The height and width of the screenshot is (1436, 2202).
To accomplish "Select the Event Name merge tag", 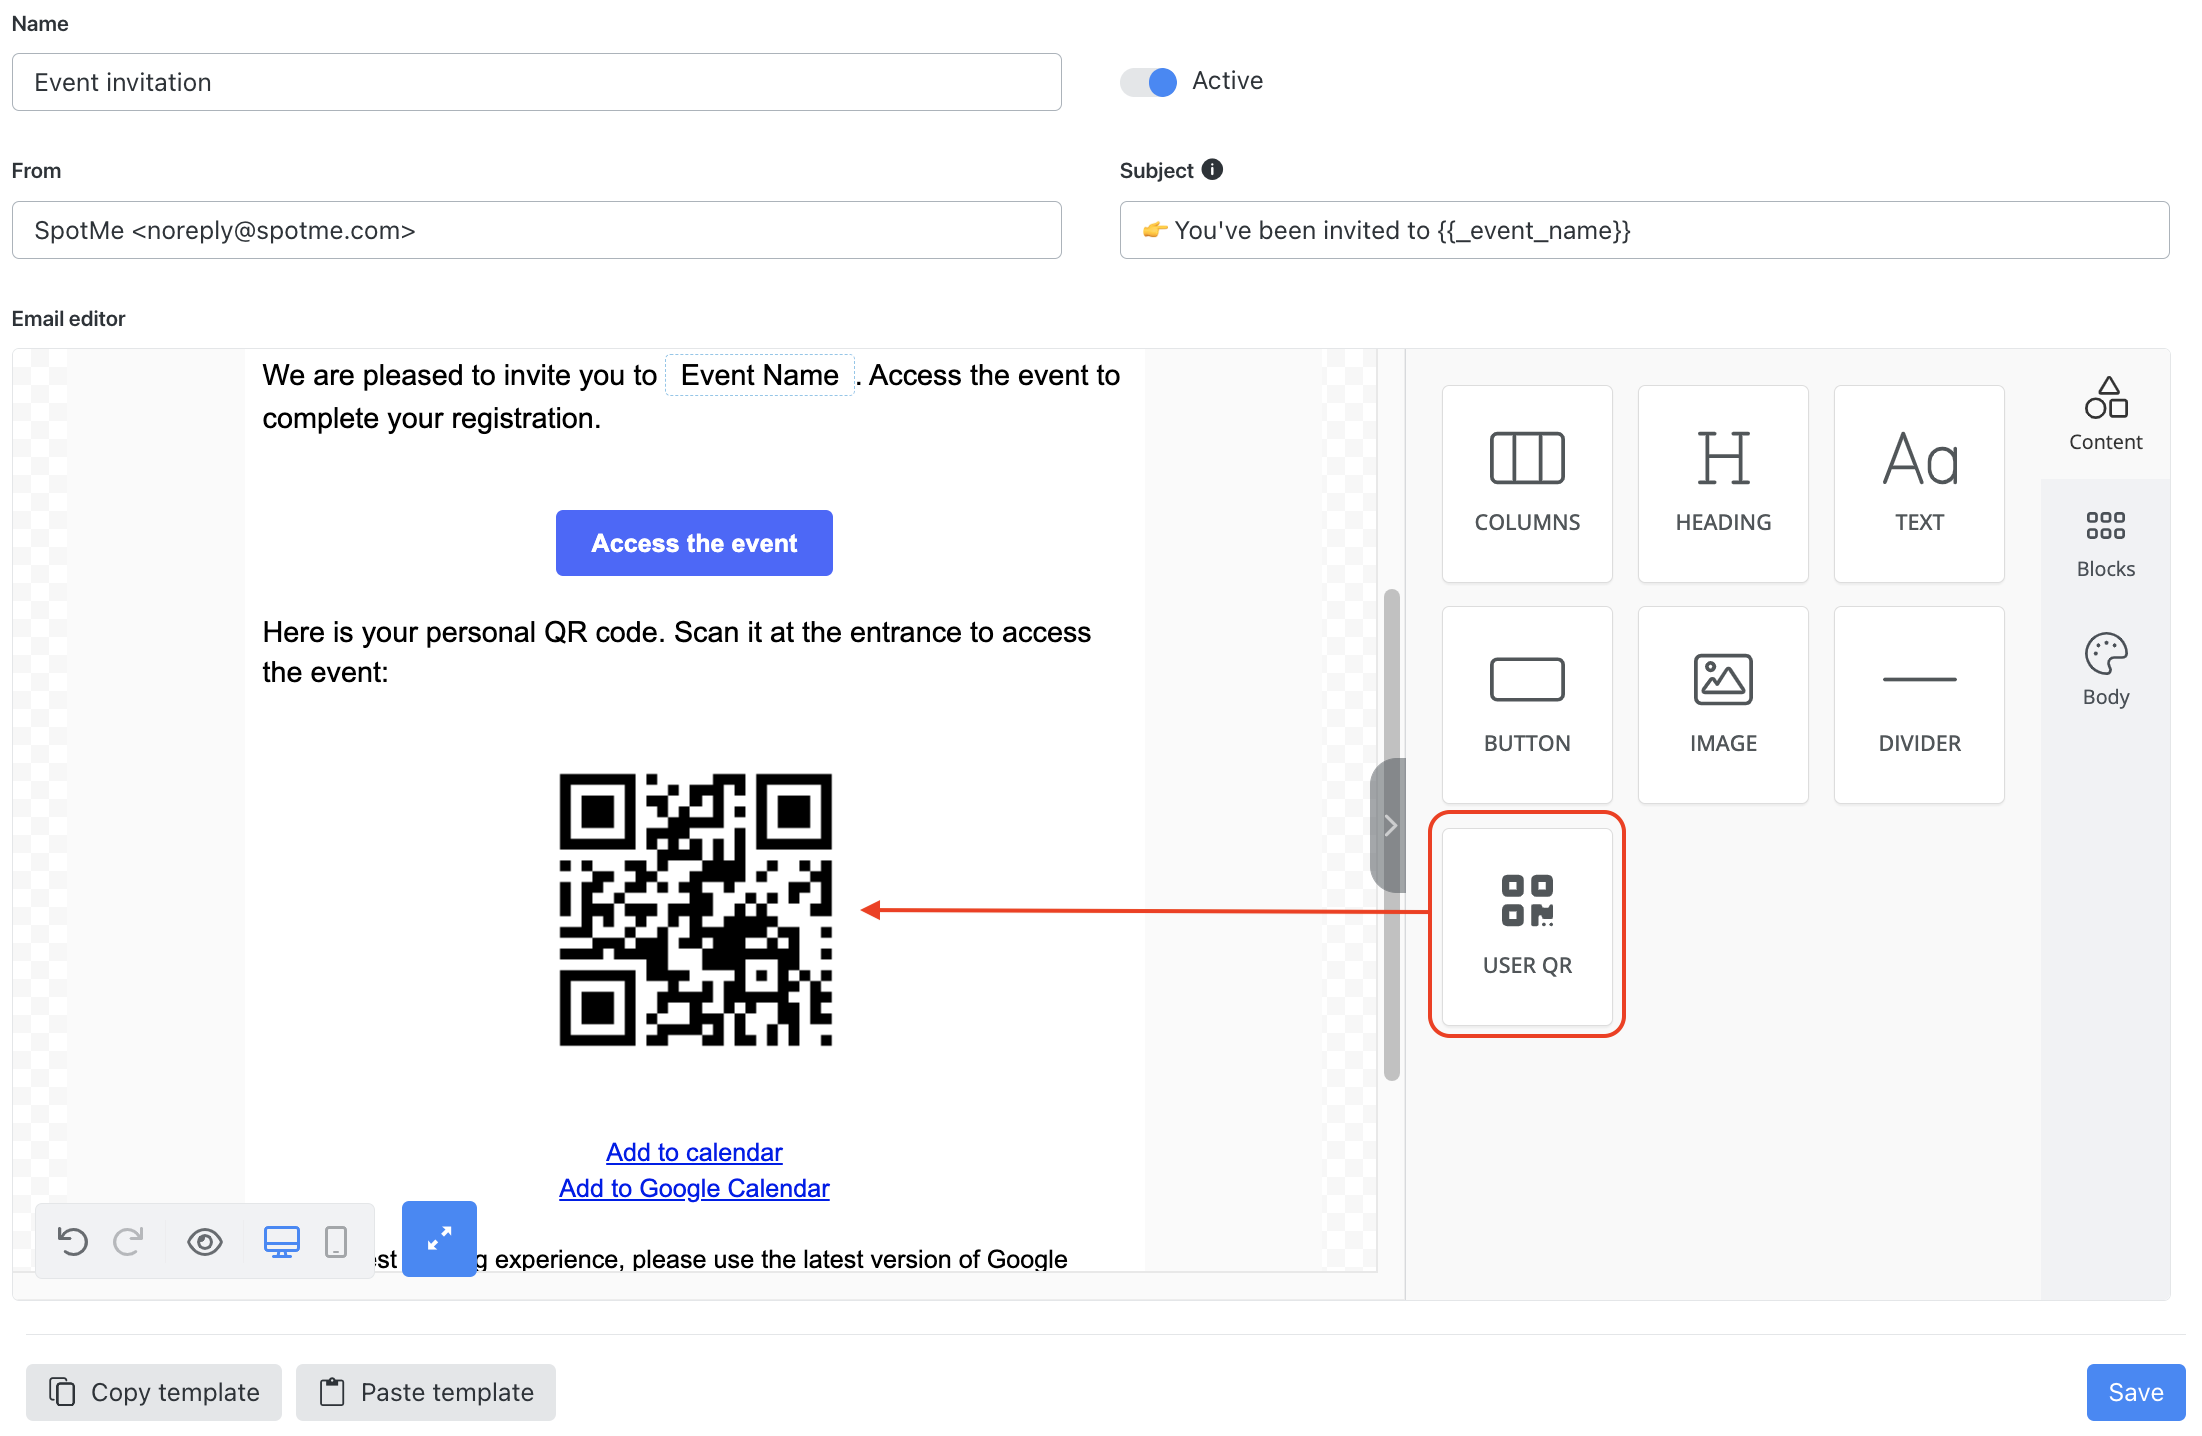I will tap(760, 375).
